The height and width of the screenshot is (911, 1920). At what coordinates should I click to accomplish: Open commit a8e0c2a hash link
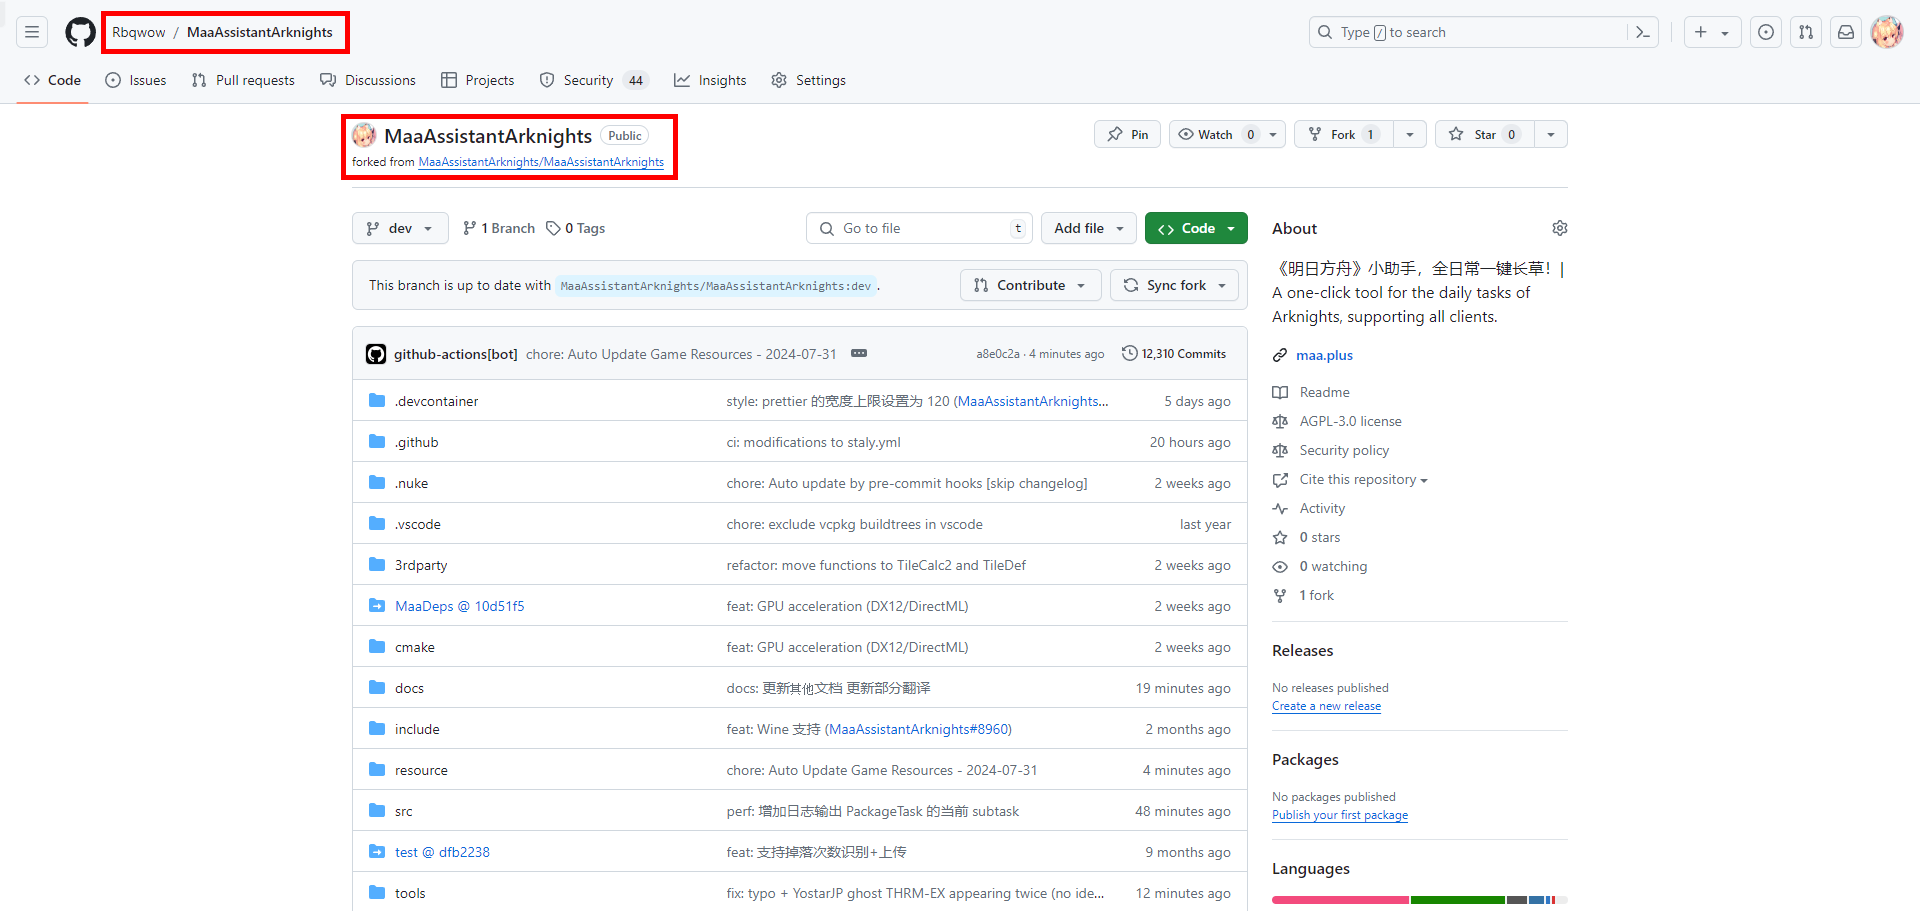point(998,354)
